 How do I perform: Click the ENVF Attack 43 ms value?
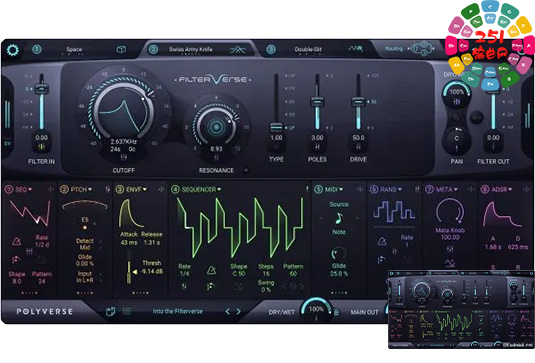point(129,243)
